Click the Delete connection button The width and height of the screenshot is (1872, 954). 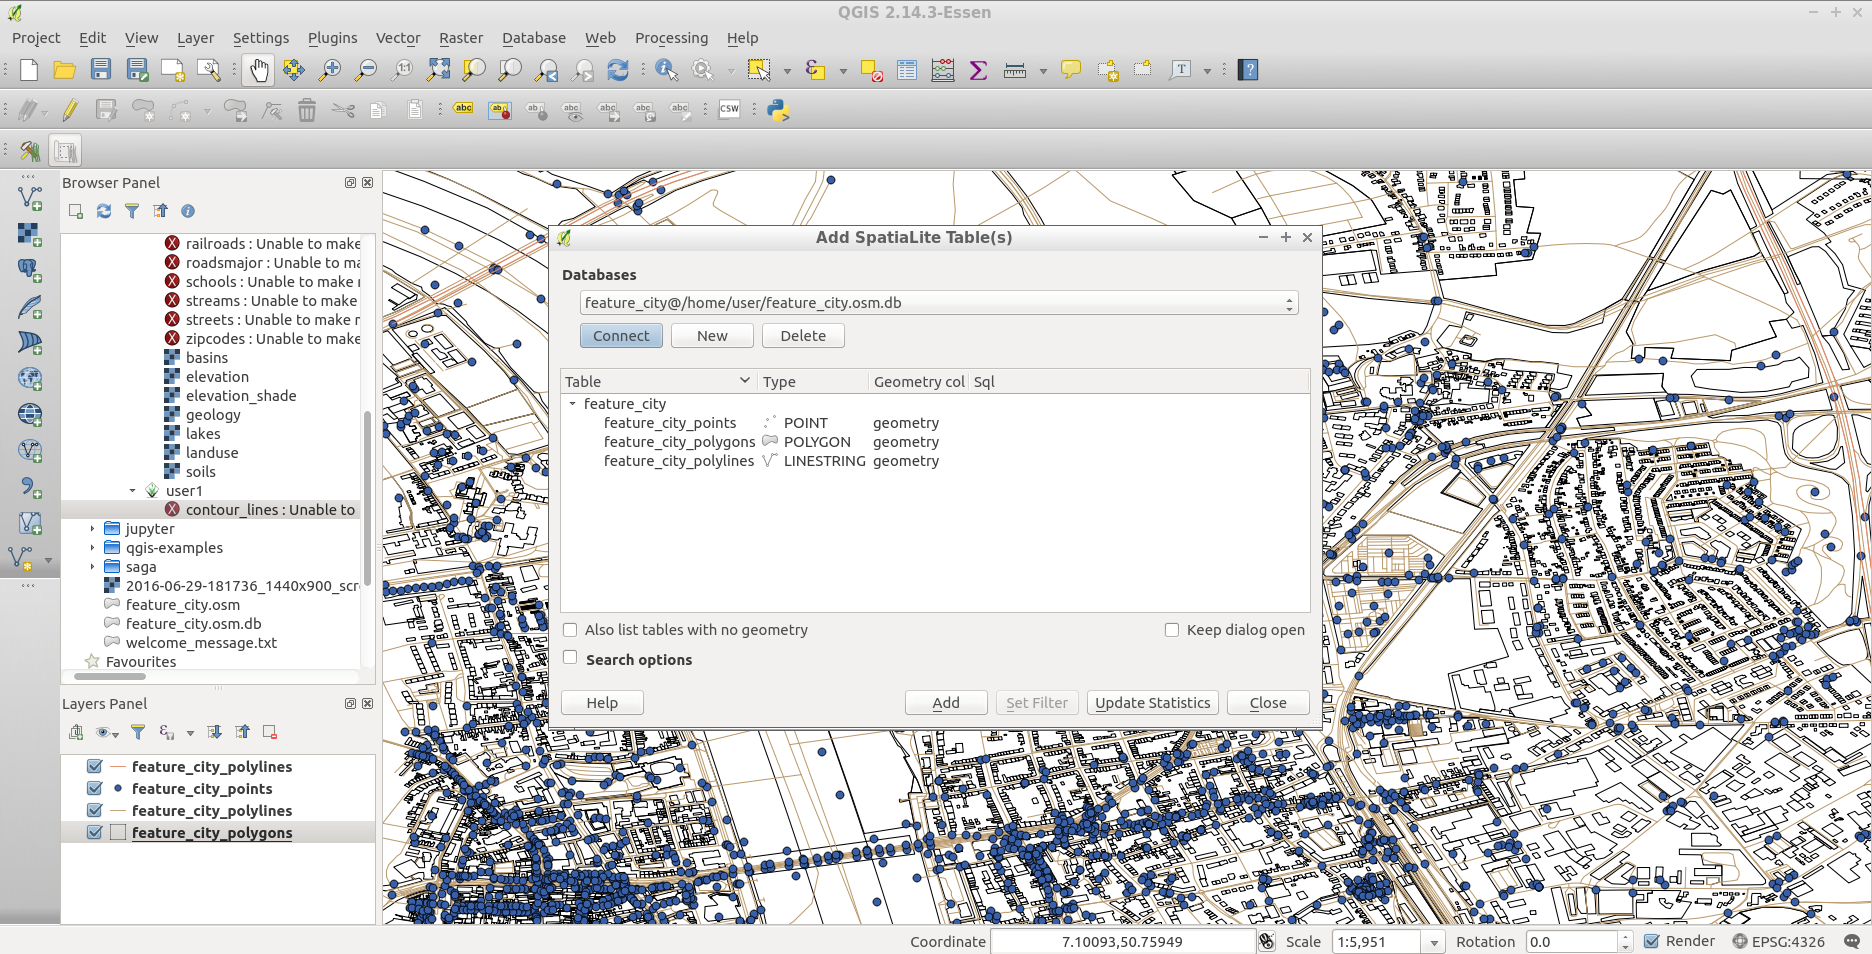(803, 336)
